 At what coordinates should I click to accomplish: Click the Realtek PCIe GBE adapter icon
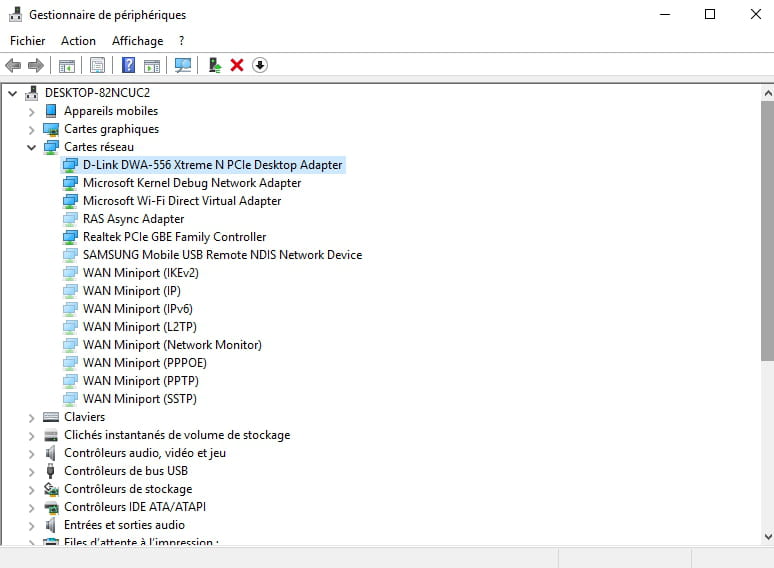click(70, 237)
